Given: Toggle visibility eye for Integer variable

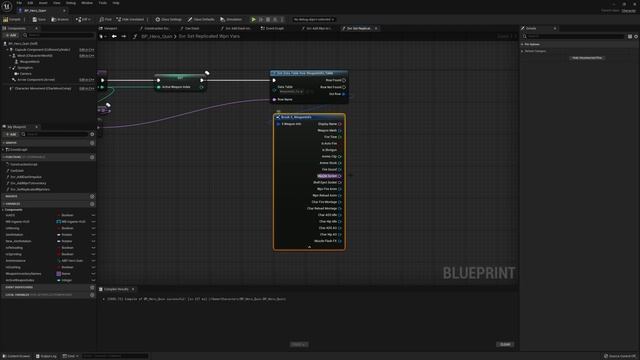Looking at the screenshot, I should point(93,280).
